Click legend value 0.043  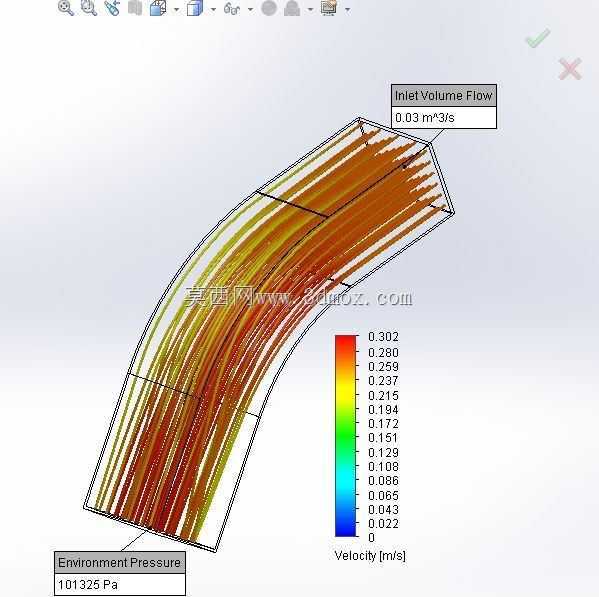[383, 509]
